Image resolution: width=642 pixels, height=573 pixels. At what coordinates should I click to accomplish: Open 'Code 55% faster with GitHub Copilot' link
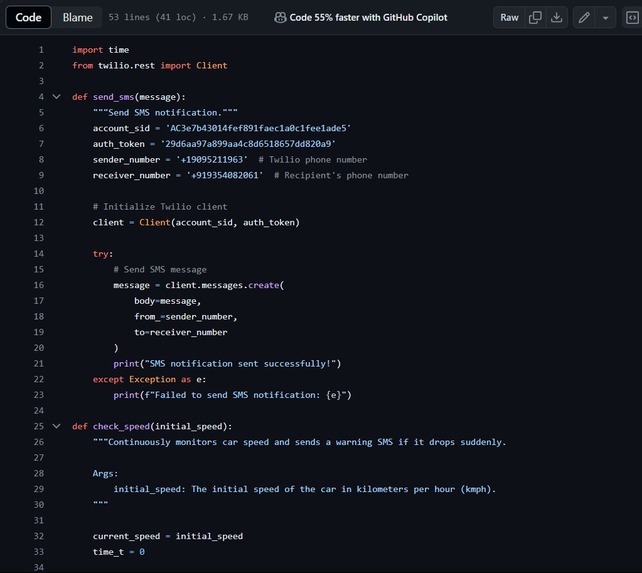click(368, 17)
